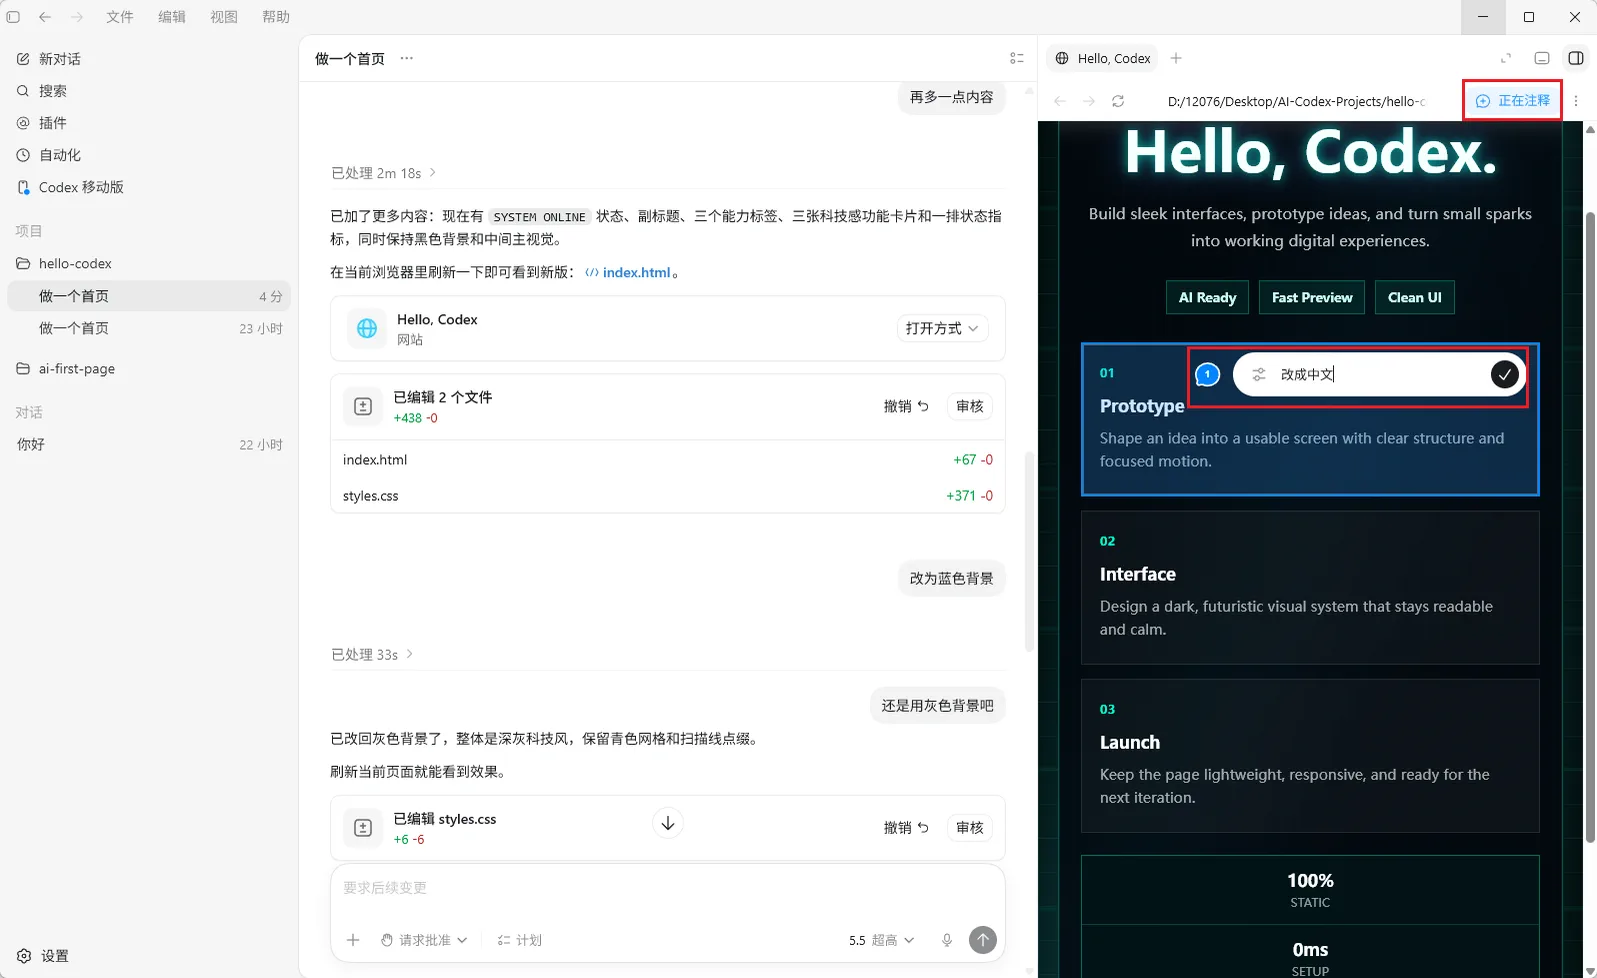Click 撤销 for the 2 edited files
1597x978 pixels.
(x=906, y=406)
